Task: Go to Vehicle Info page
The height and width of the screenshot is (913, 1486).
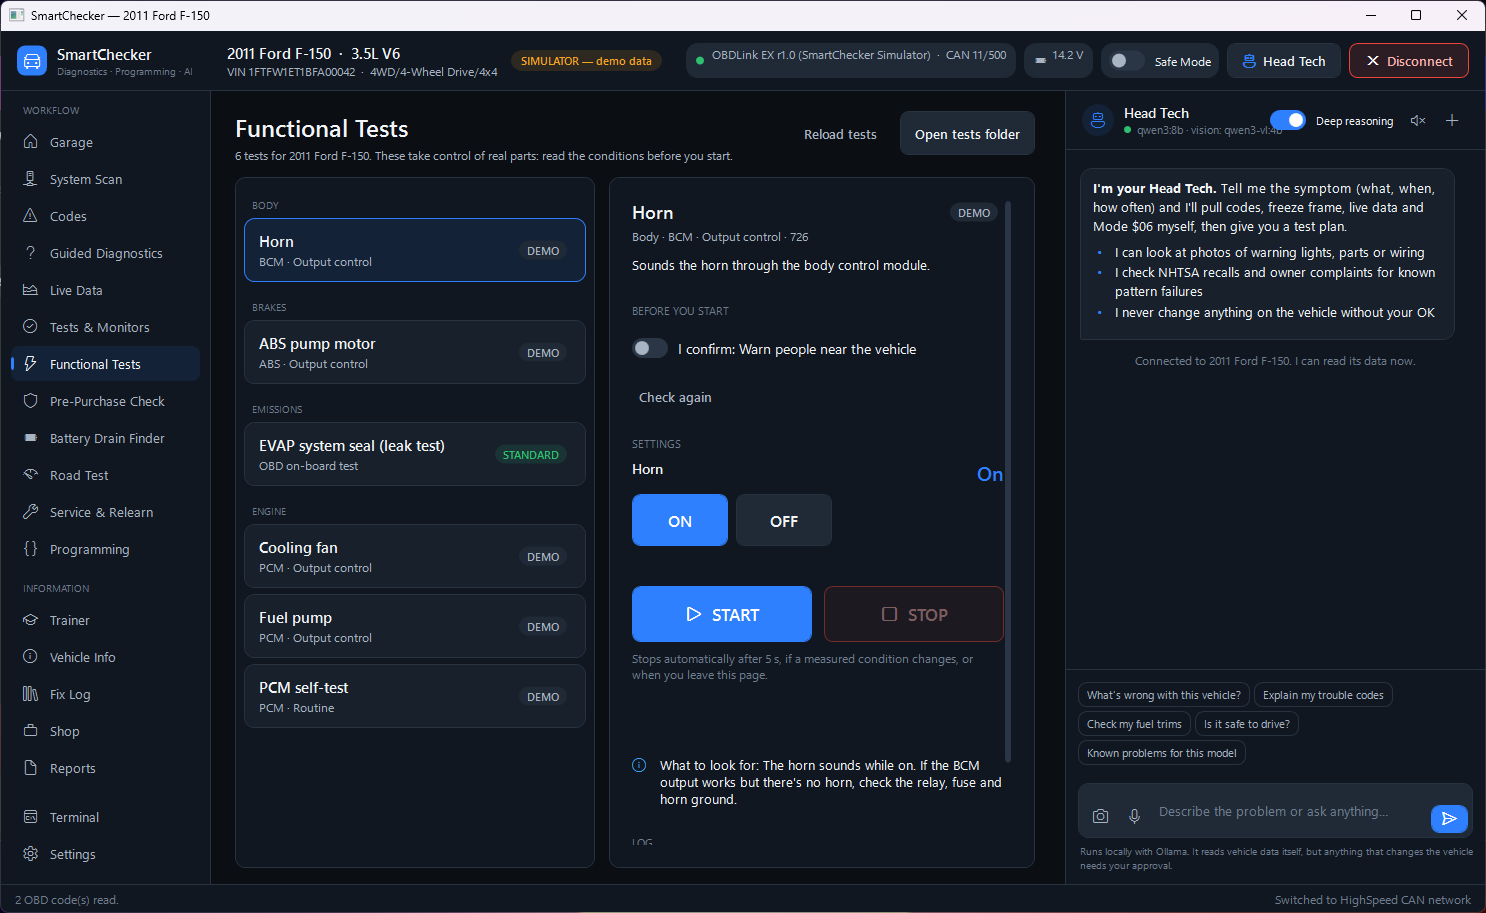Action: click(106, 657)
